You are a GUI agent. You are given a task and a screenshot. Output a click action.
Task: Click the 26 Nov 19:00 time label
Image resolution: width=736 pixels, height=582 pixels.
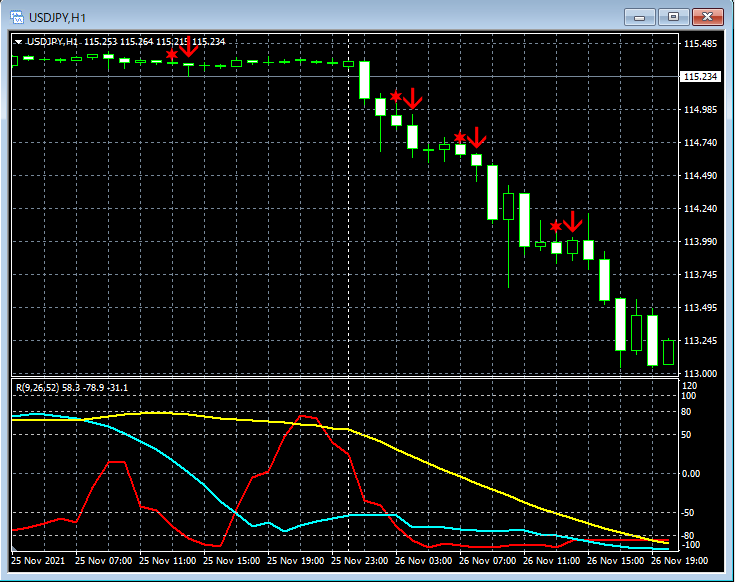pyautogui.click(x=679, y=560)
